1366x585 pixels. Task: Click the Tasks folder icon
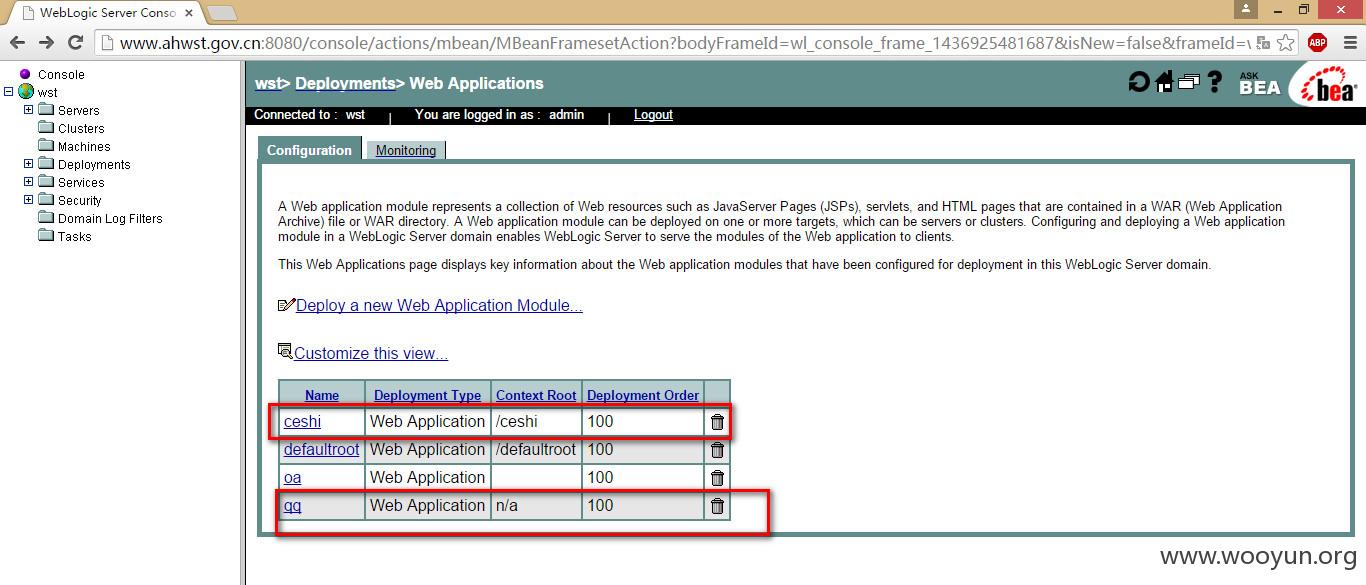click(x=46, y=236)
